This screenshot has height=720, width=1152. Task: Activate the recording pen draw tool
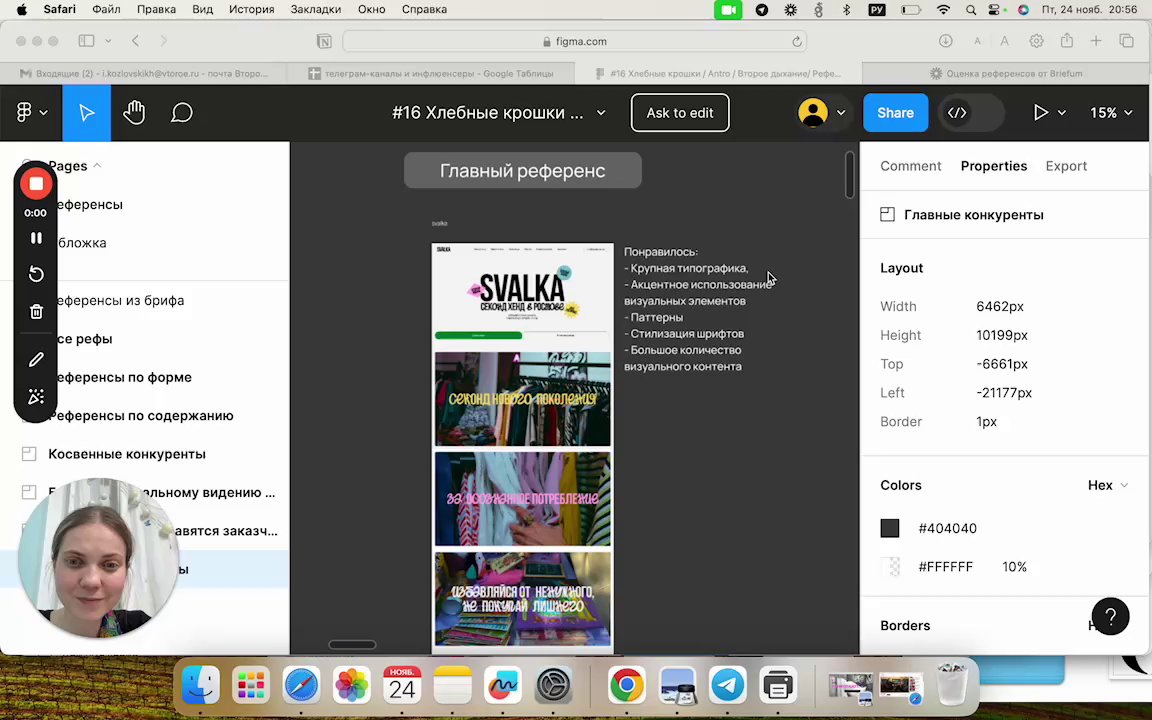click(35, 359)
